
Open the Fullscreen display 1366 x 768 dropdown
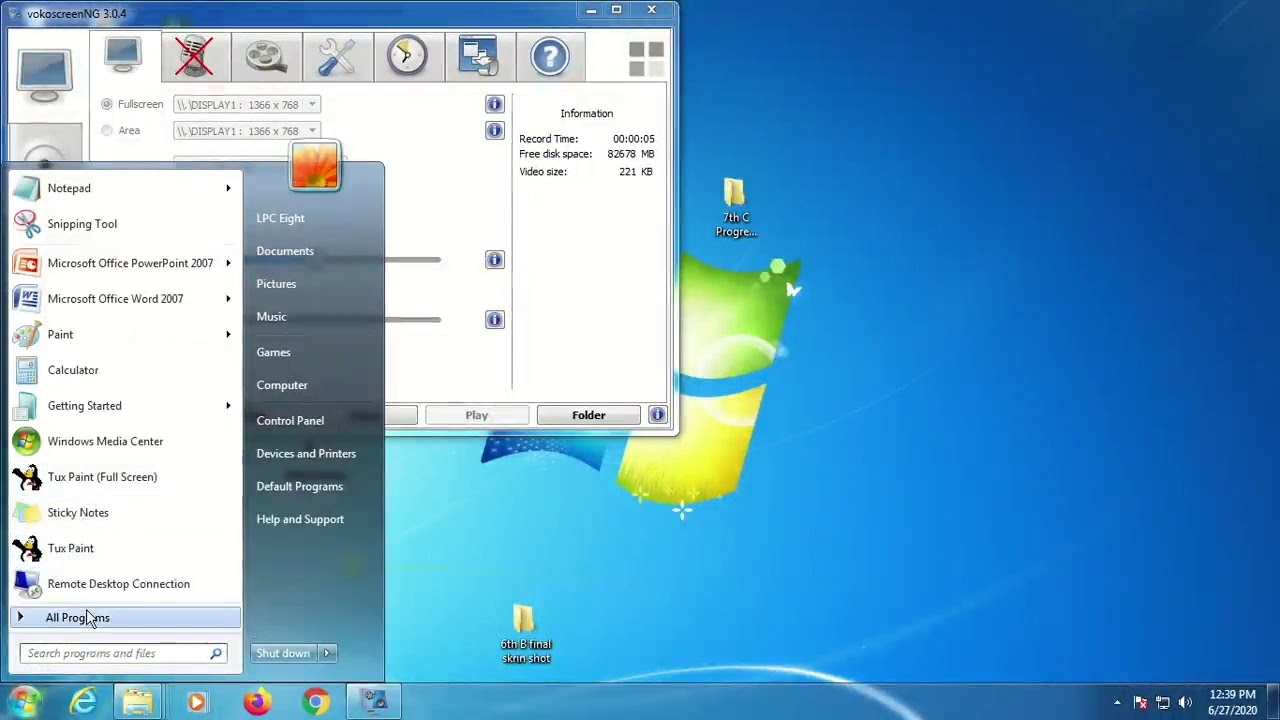coord(247,104)
